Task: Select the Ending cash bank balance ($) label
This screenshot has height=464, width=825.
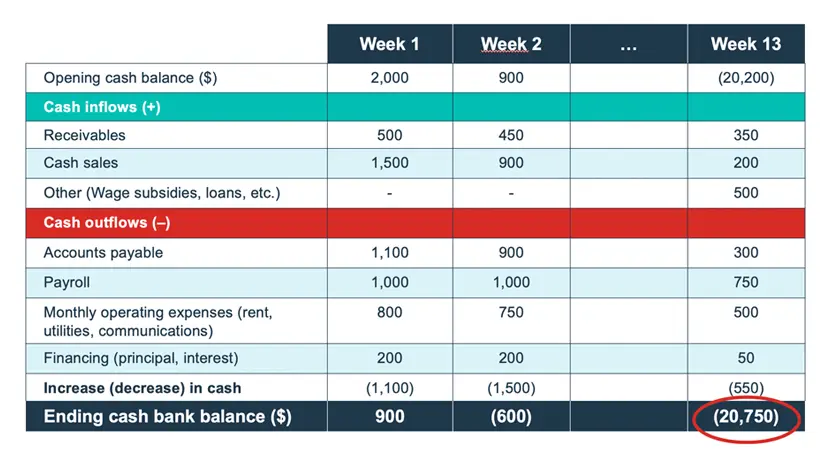Action: (167, 417)
